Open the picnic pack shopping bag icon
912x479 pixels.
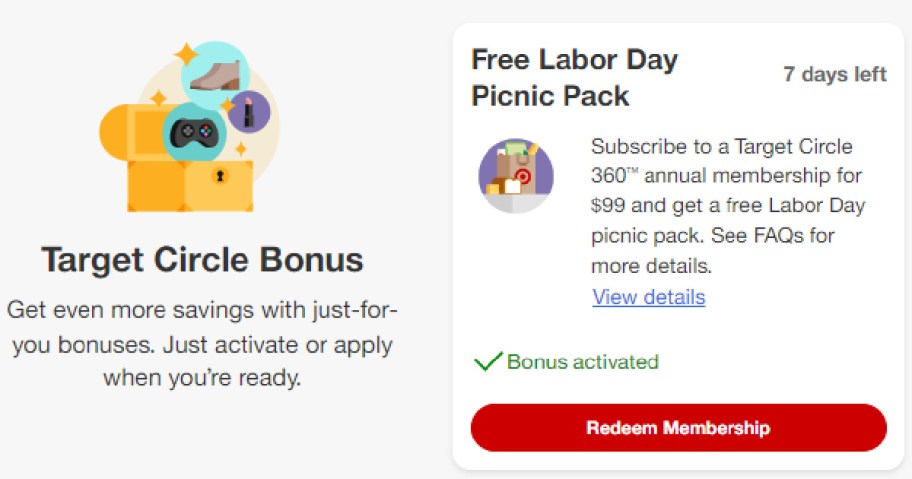click(516, 175)
